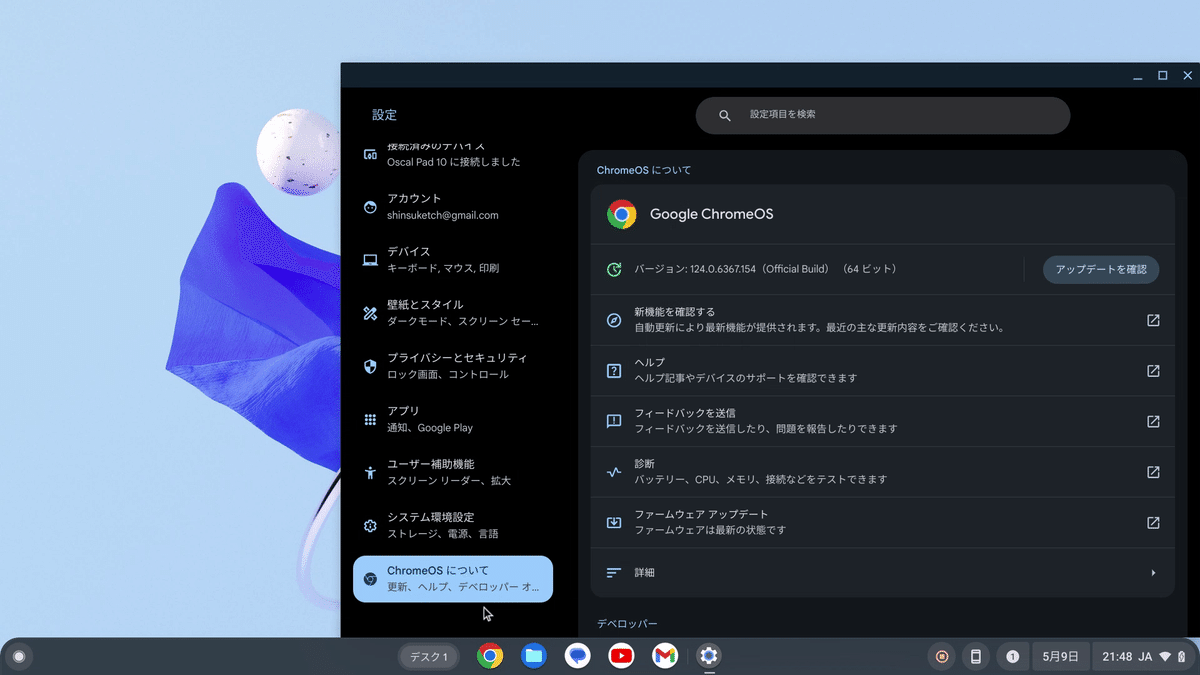1200x675 pixels.
Task: Click the Google ChromeOS logo icon
Action: [x=622, y=214]
